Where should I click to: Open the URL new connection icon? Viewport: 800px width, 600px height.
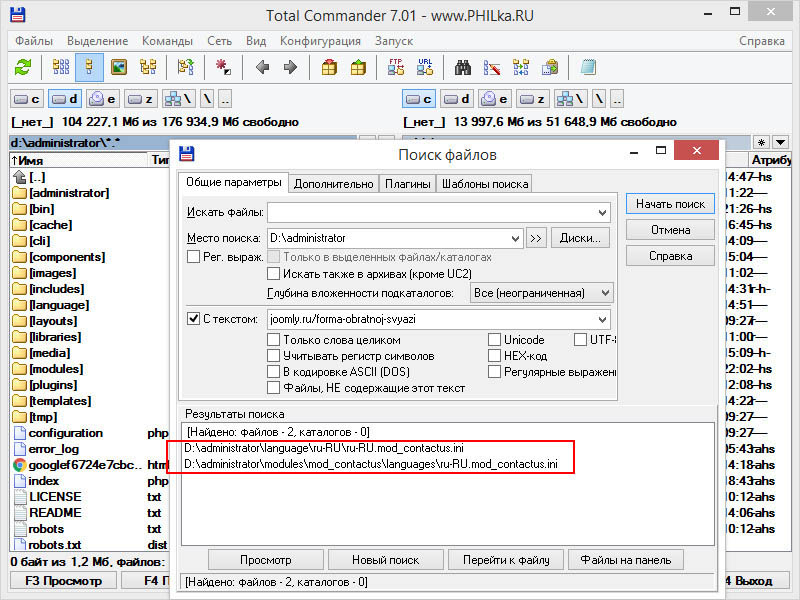(x=425, y=67)
